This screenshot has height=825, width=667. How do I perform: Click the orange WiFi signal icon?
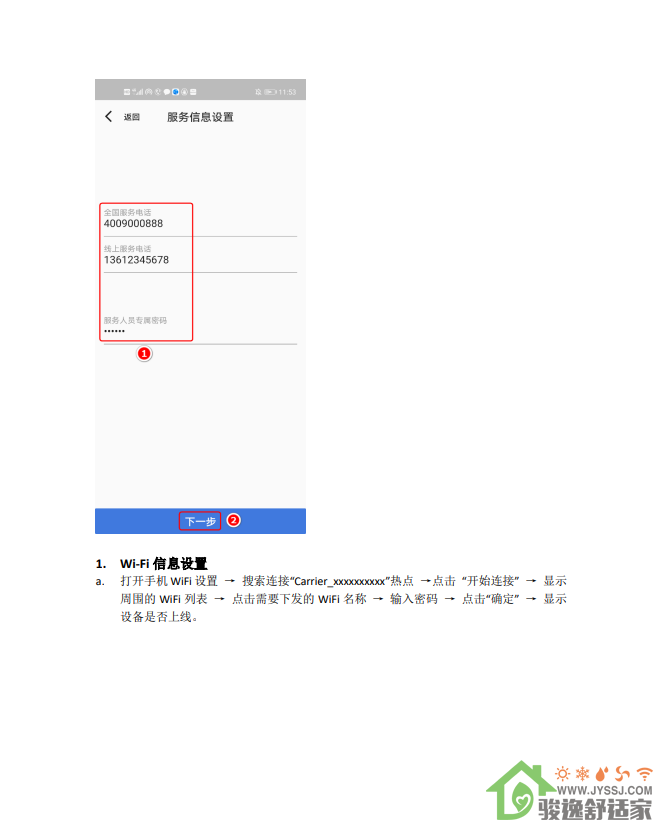coord(644,773)
